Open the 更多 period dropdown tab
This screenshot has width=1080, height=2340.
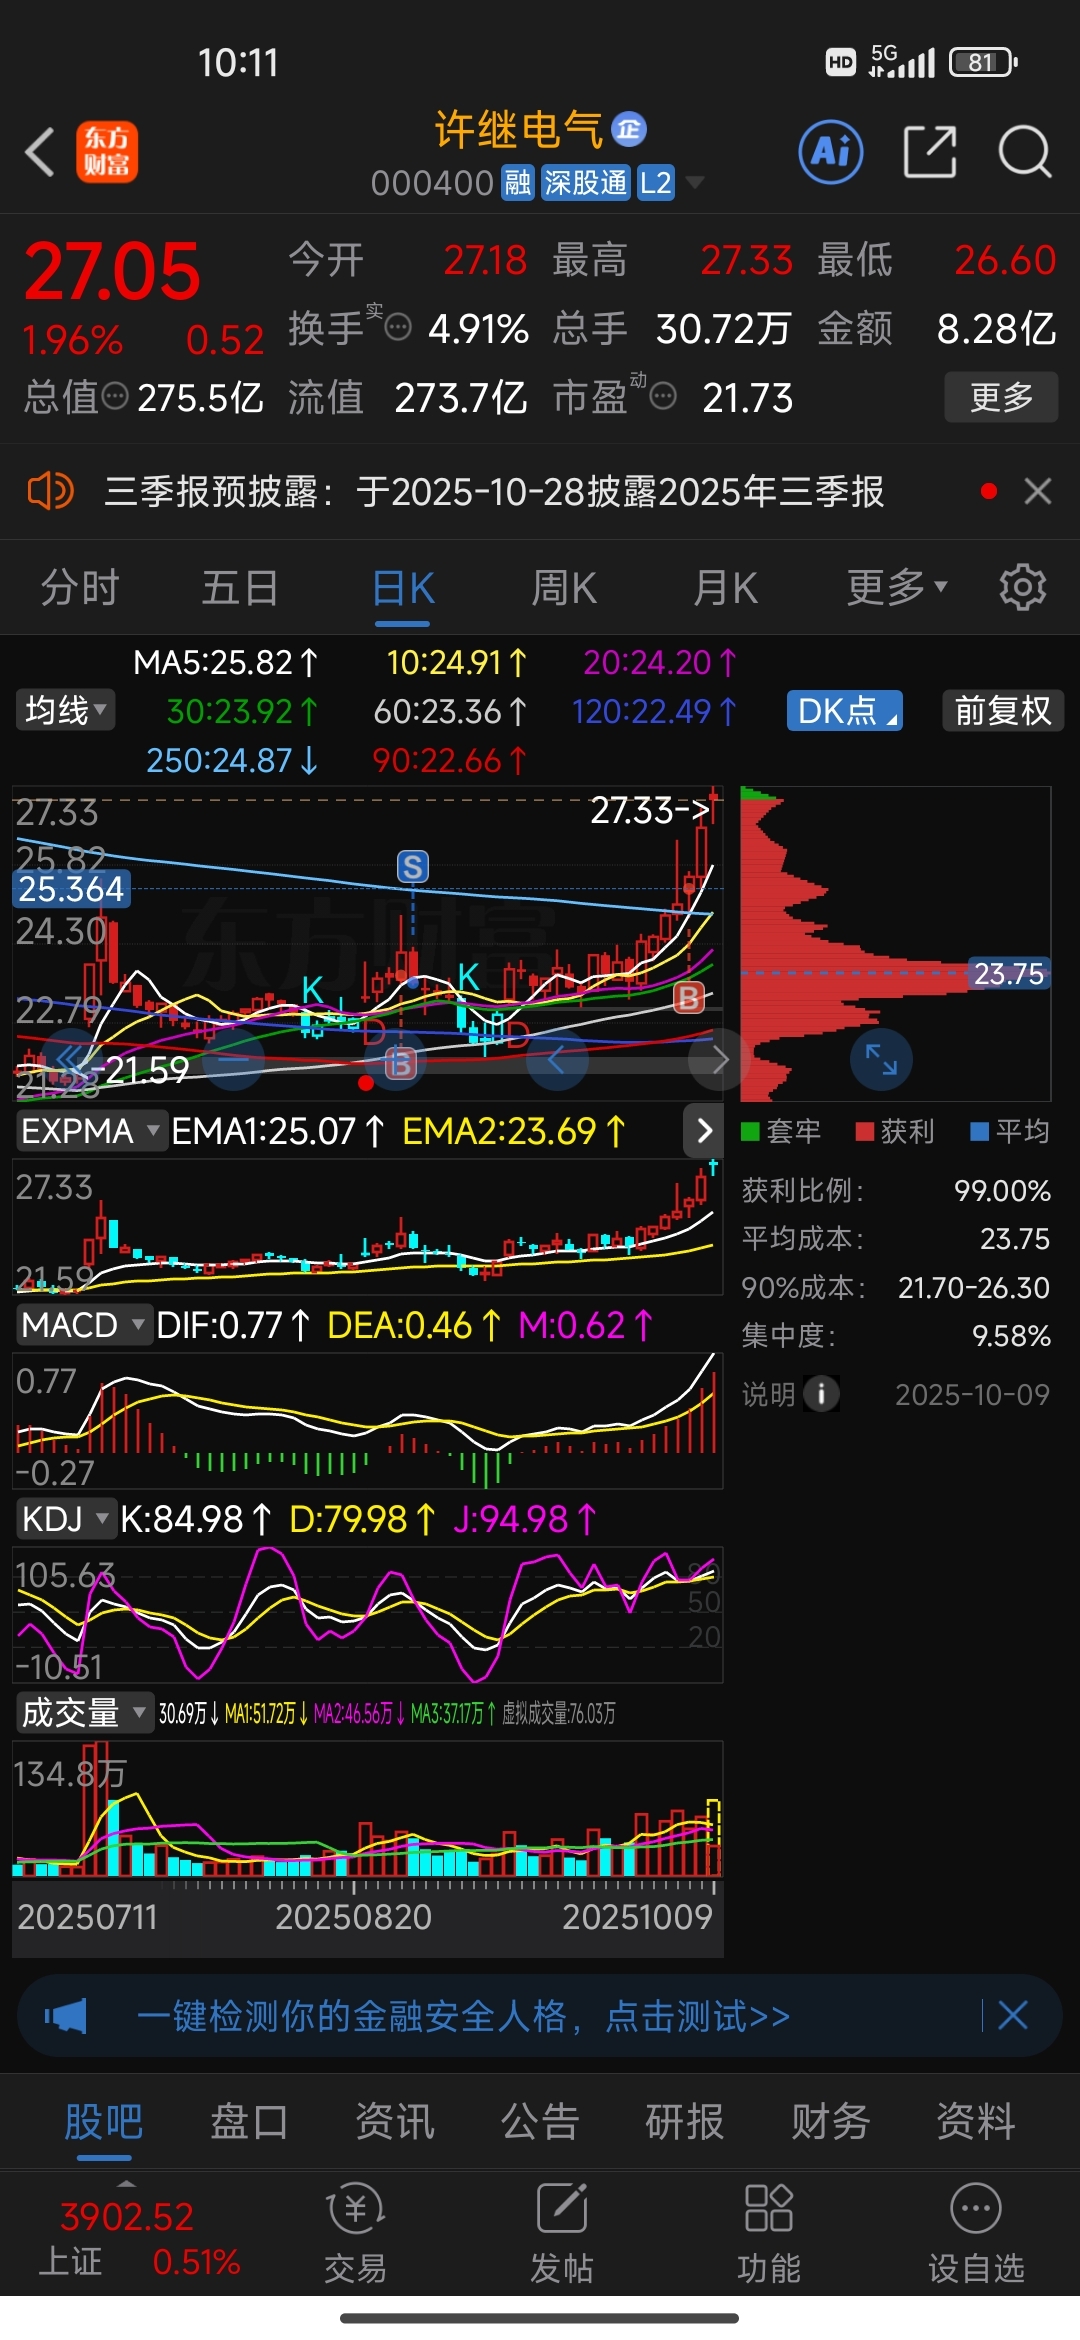[897, 587]
